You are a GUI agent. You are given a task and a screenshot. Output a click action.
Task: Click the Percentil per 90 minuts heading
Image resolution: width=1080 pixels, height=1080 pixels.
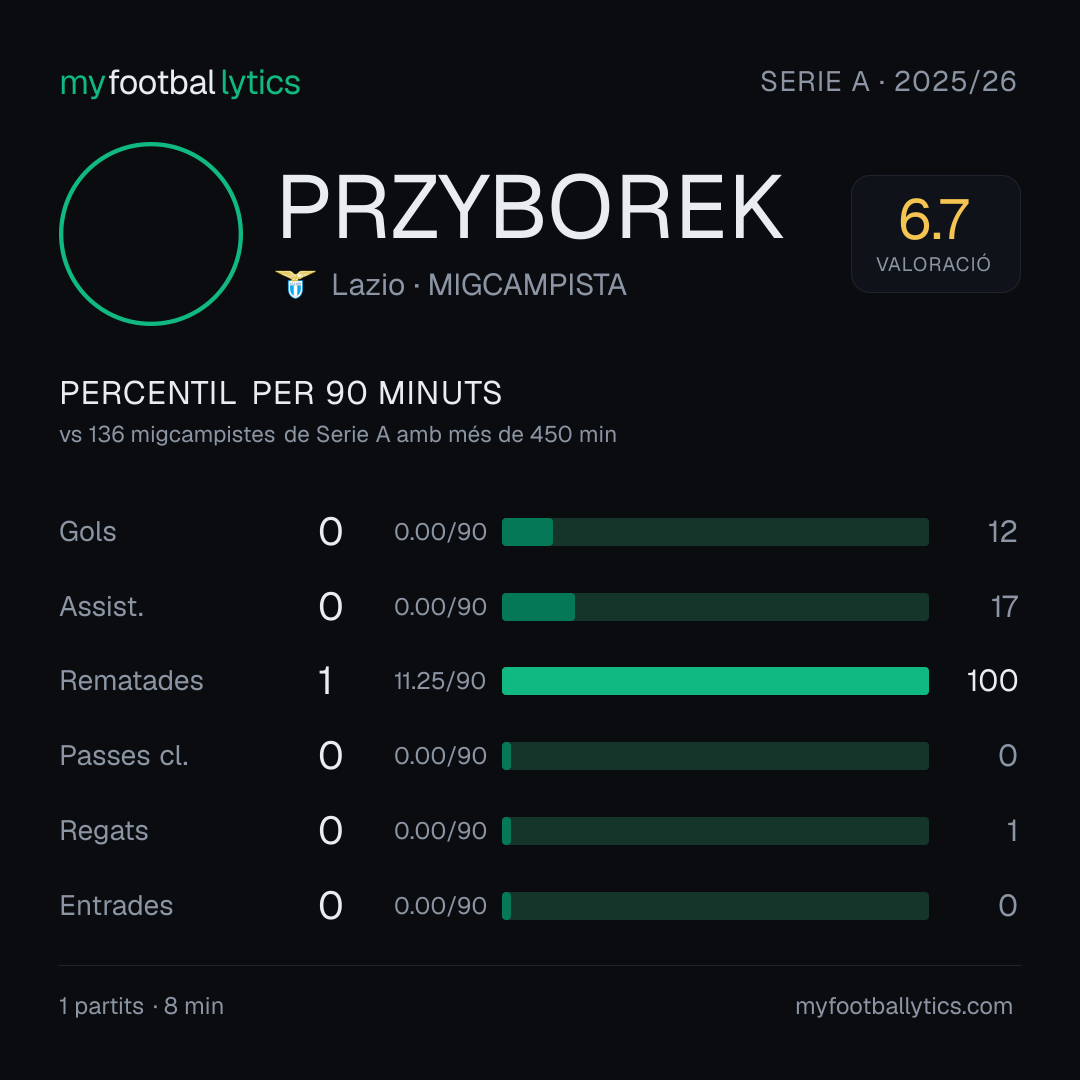click(280, 393)
